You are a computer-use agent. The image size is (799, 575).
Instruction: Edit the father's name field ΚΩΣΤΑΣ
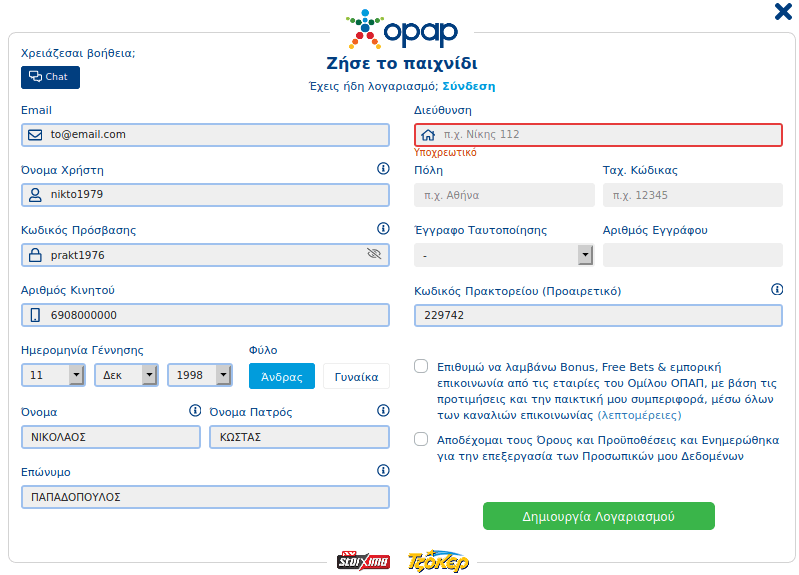click(x=299, y=437)
